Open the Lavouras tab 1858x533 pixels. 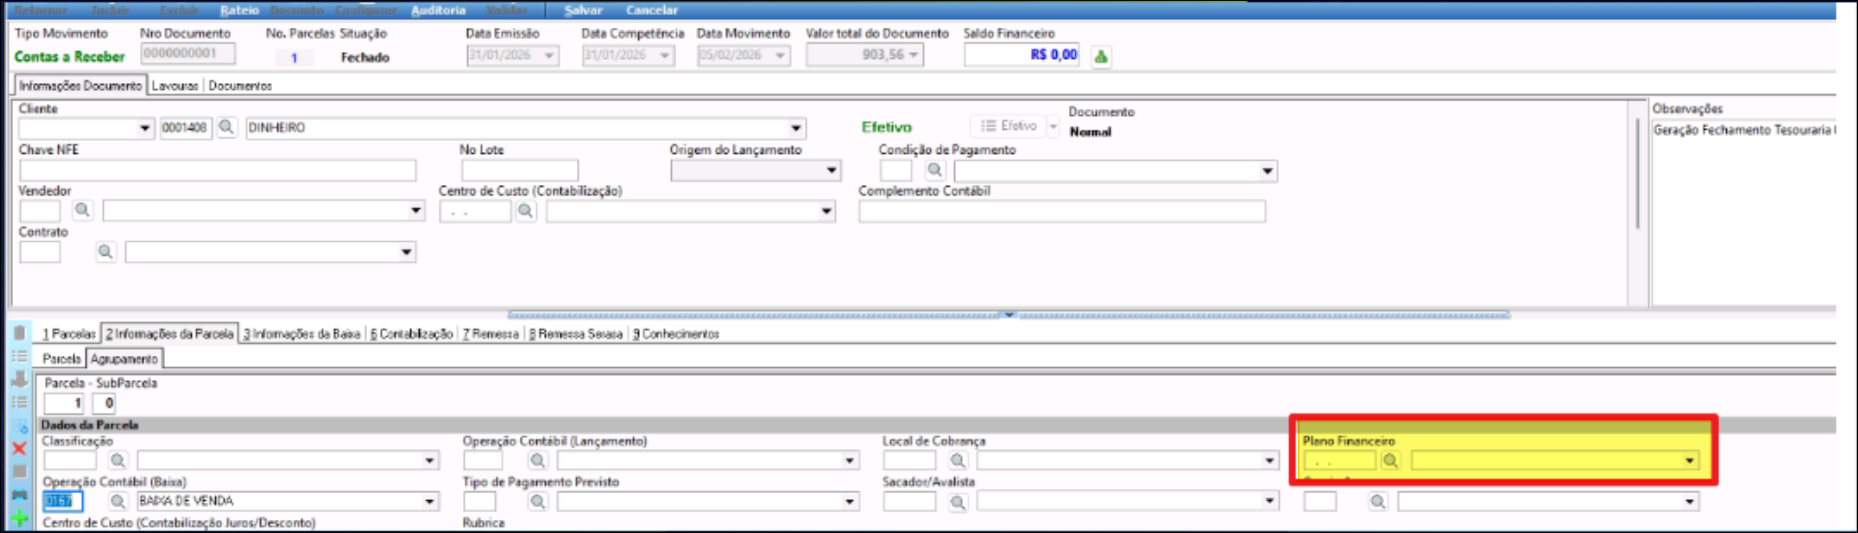coord(175,86)
